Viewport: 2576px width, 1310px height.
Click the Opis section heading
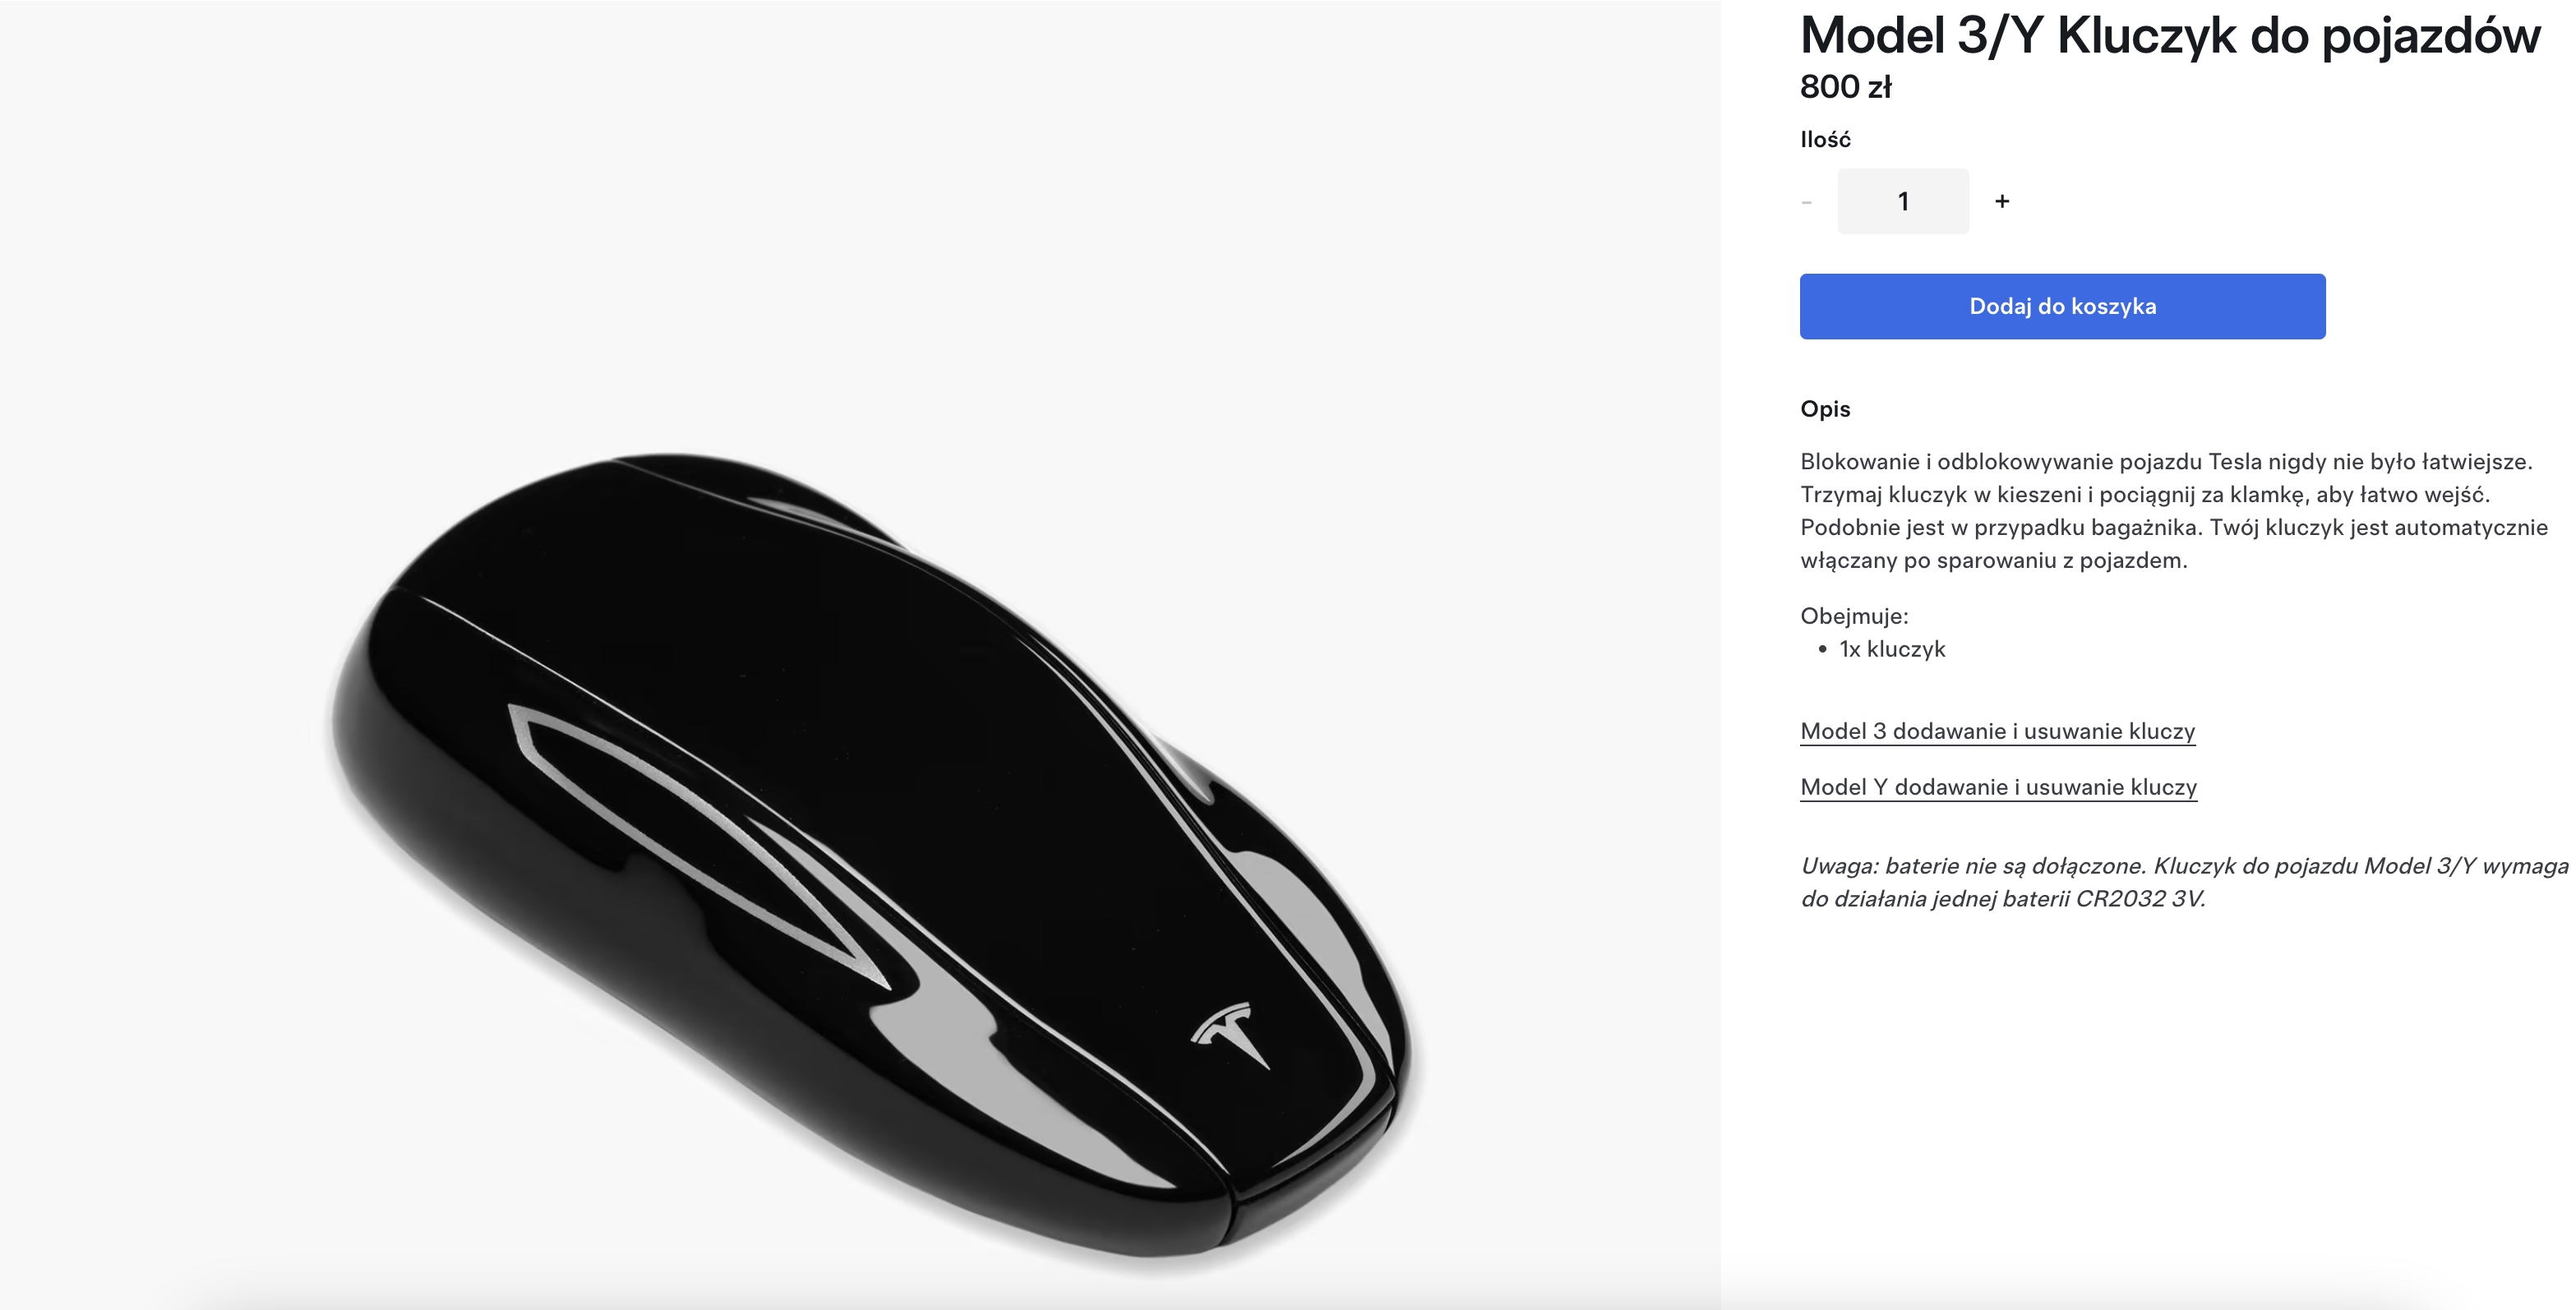point(1825,409)
